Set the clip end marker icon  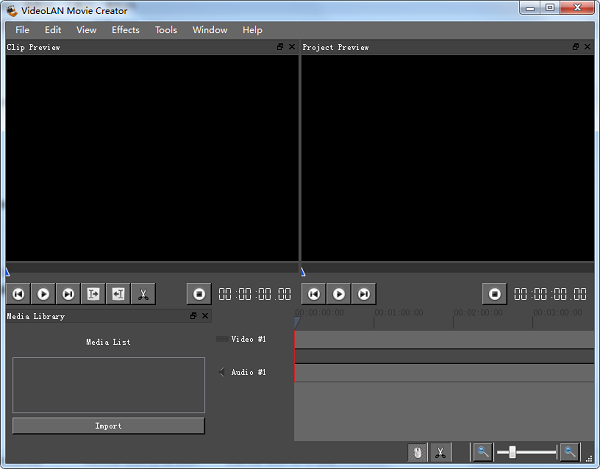pyautogui.click(x=118, y=294)
